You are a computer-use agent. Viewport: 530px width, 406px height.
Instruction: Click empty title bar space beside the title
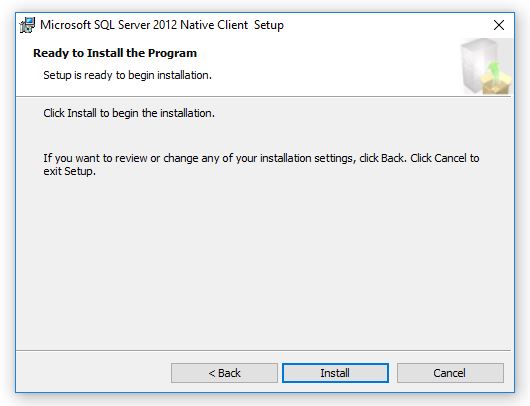click(x=385, y=25)
